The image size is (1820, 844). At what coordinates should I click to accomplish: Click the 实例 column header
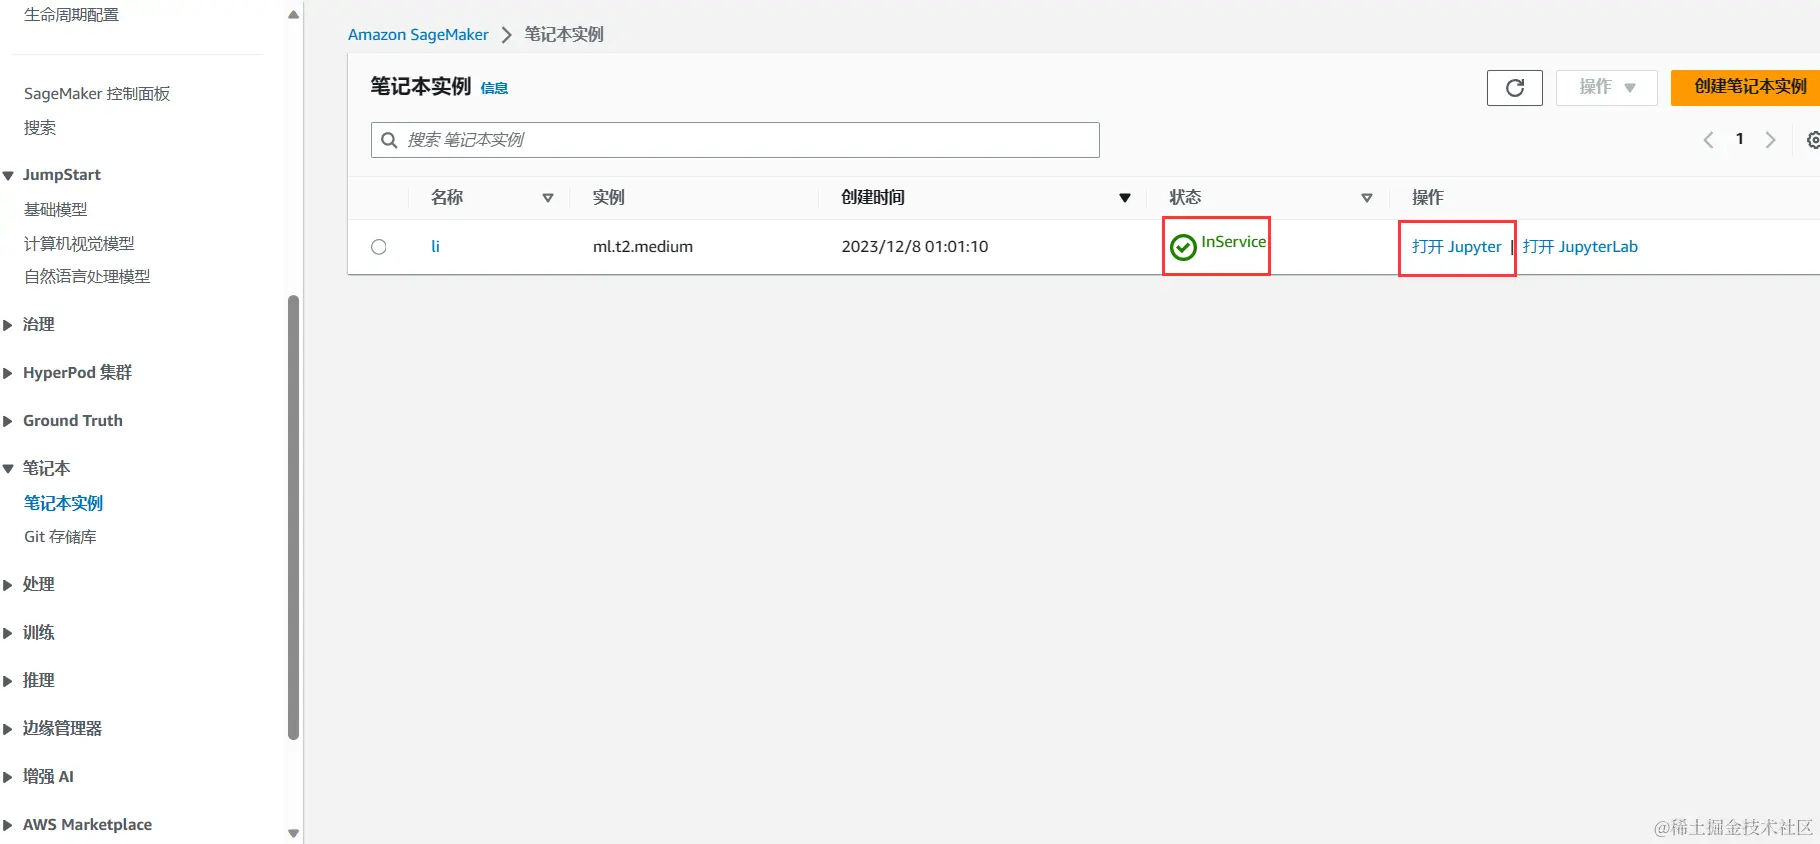(x=609, y=198)
